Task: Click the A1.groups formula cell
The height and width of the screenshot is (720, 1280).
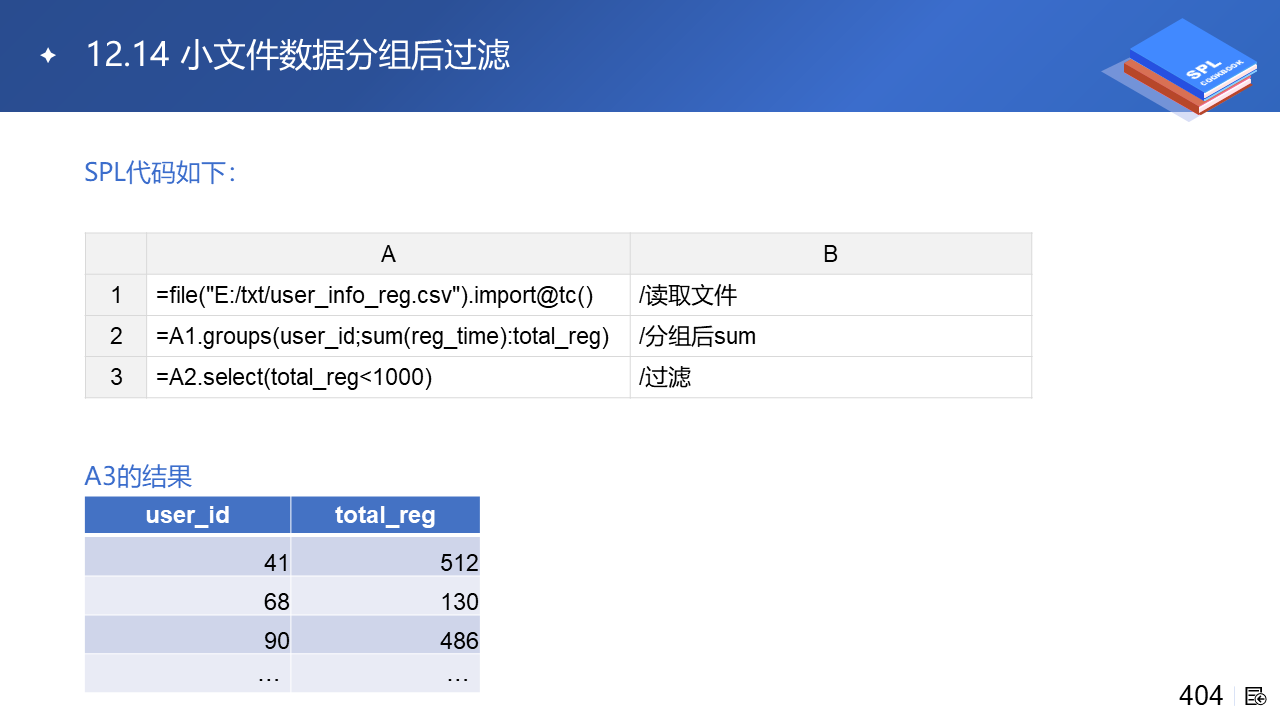Action: click(x=383, y=337)
